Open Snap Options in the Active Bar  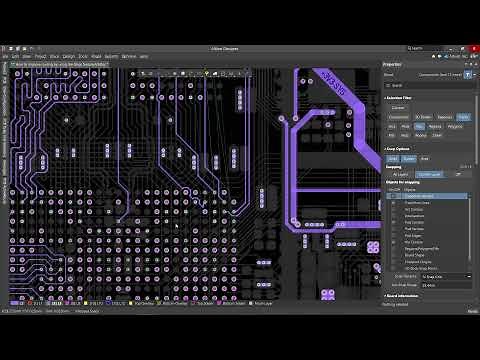pos(150,73)
